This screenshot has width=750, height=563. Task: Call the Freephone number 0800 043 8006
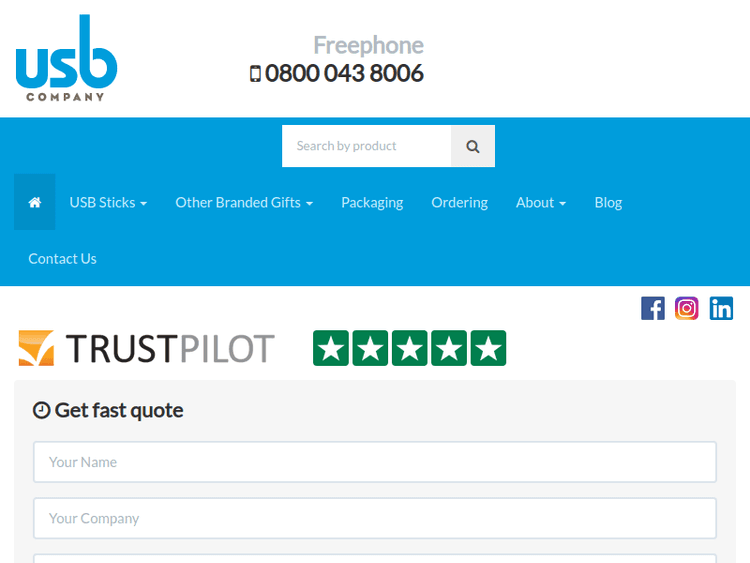pos(344,73)
